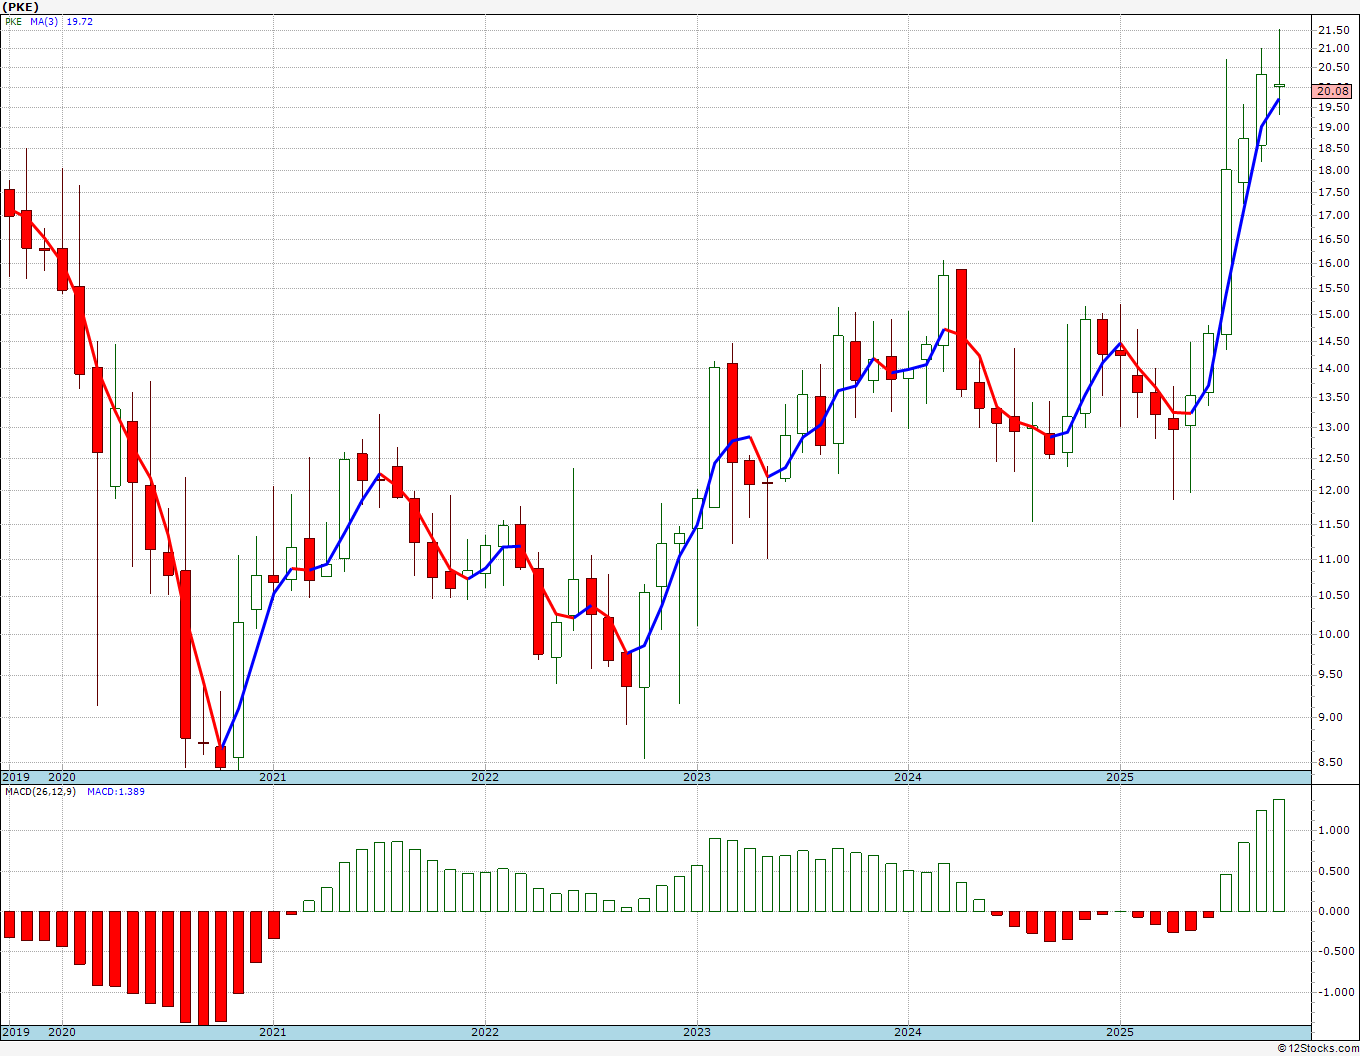The image size is (1360, 1056).
Task: Select the 19.72 moving average value
Action: (x=79, y=21)
